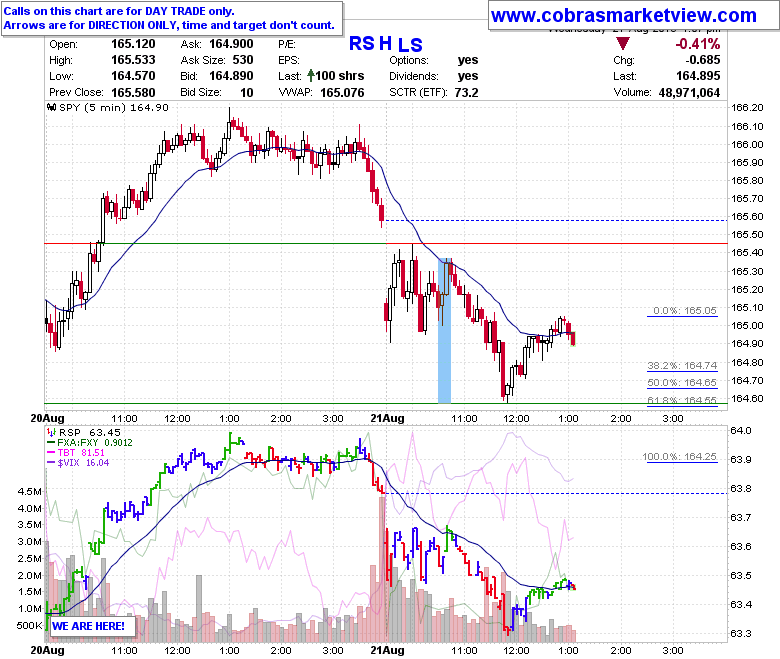Viewport: 780px width, 659px height.
Task: Click the RS H LS chart title
Action: (386, 44)
